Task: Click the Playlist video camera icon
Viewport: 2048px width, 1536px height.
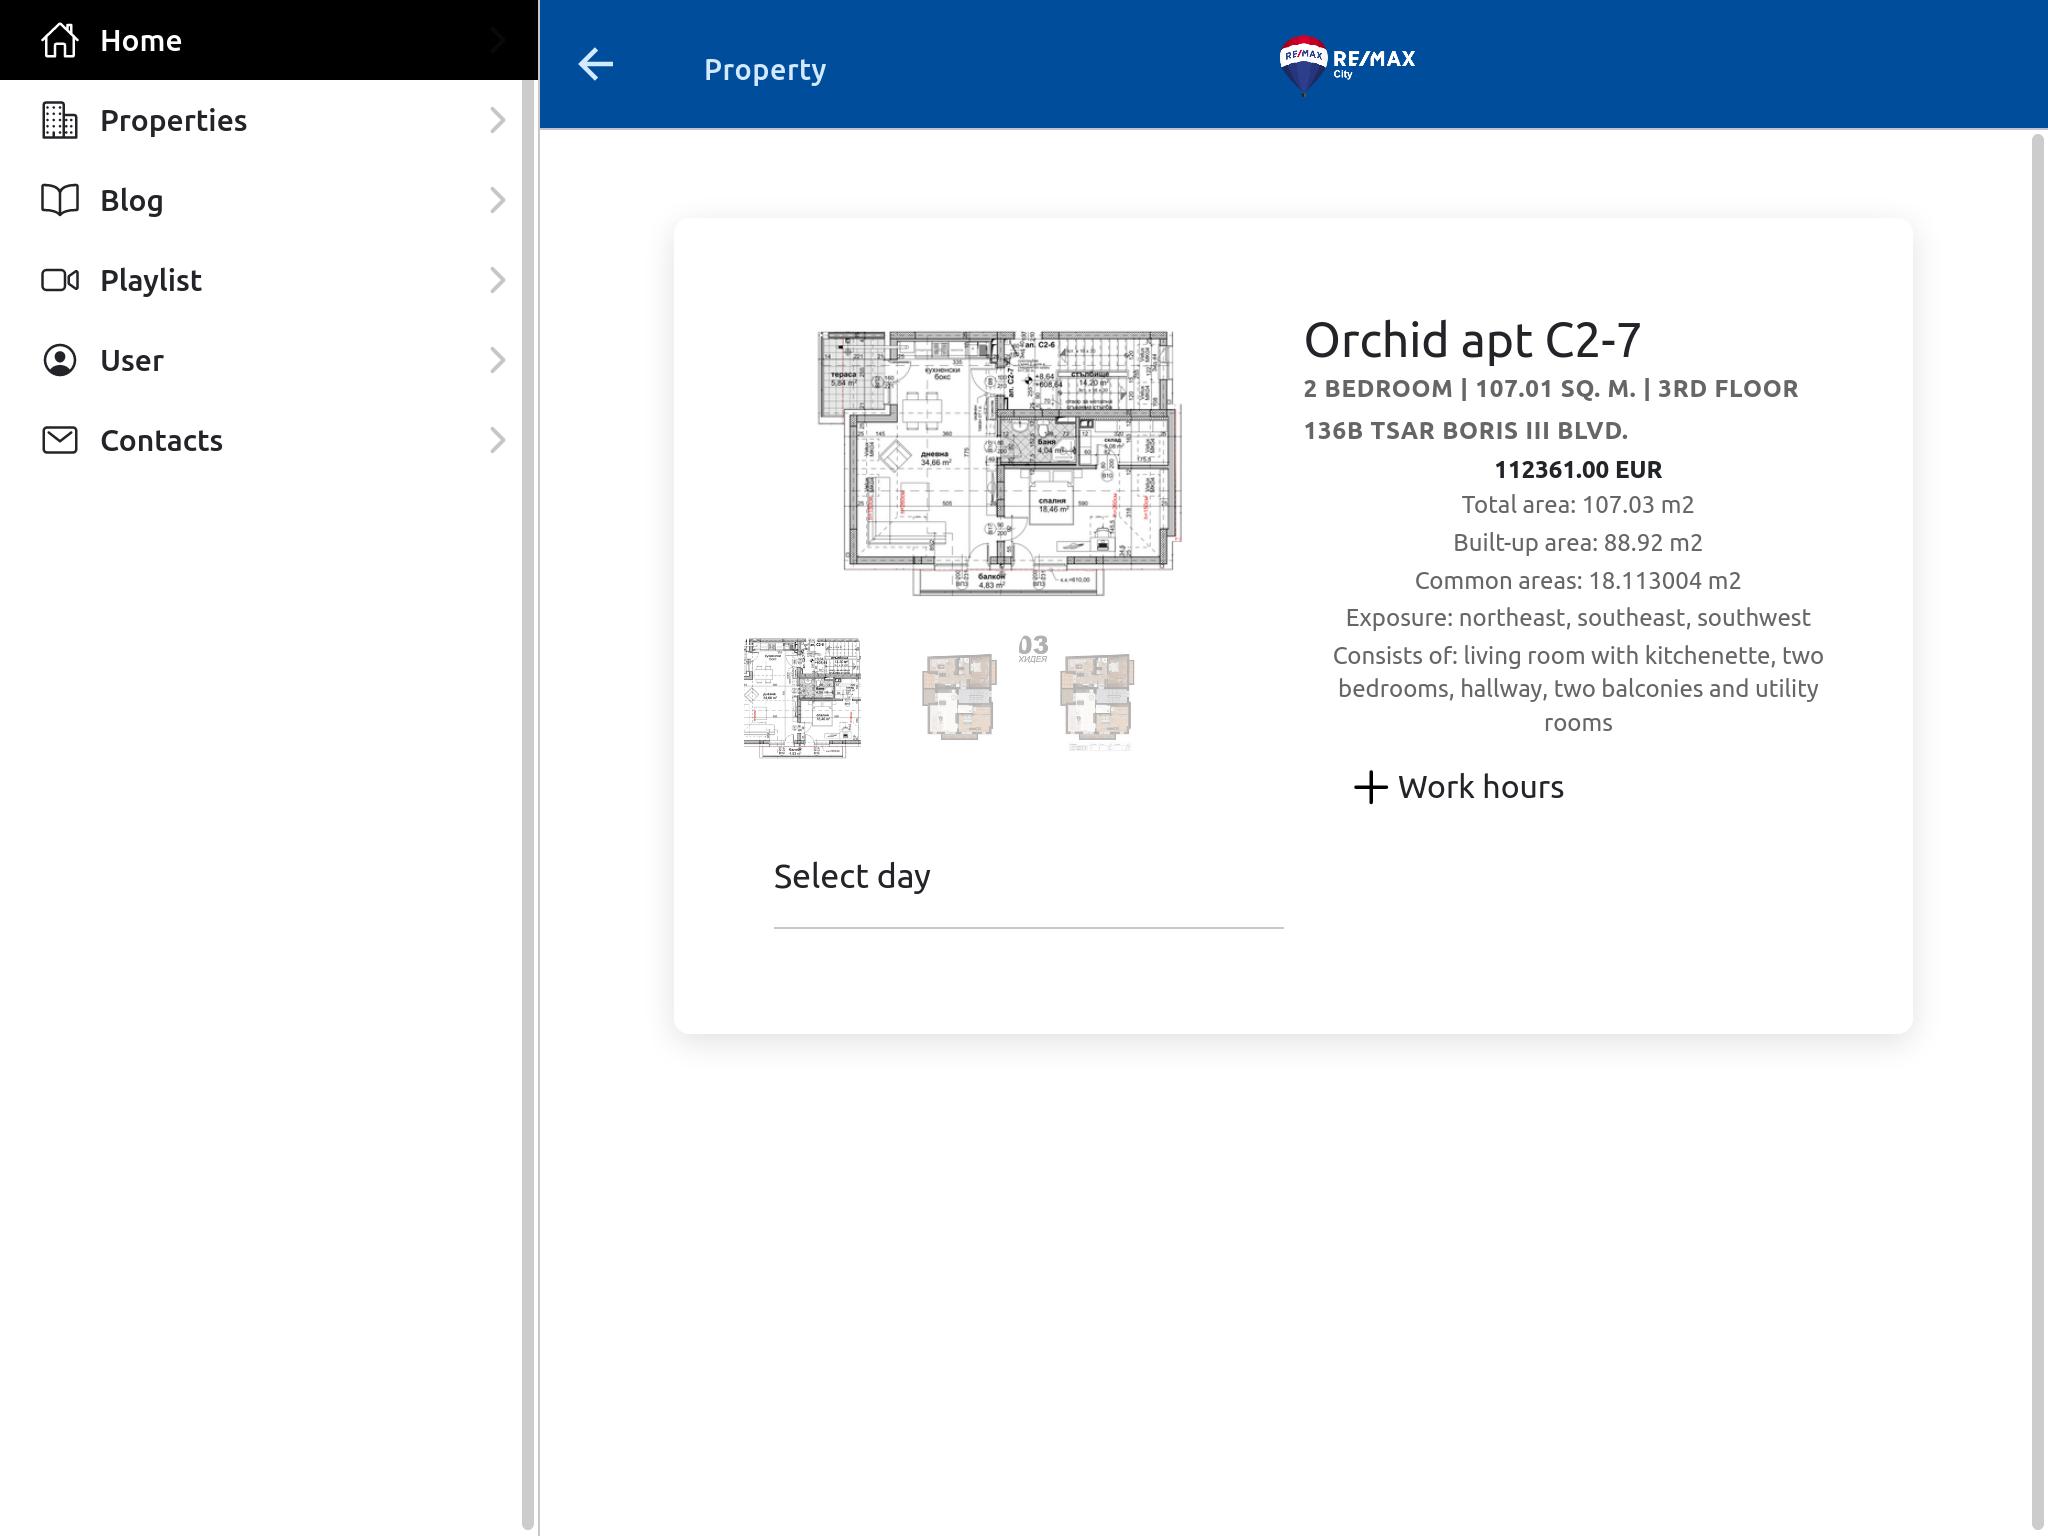Action: (60, 280)
